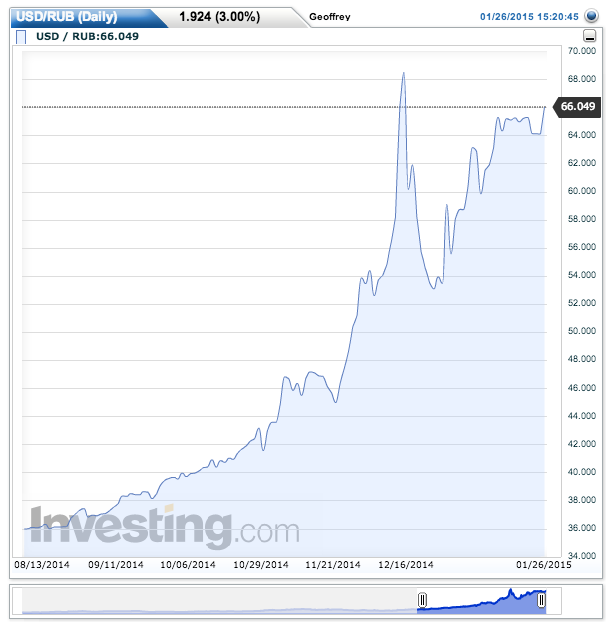Click the right range handle in navigator
This screenshot has width=613, height=627.
541,600
